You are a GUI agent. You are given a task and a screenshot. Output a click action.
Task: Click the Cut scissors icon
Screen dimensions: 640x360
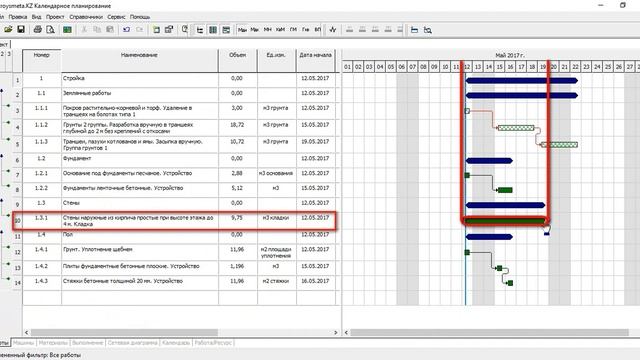coord(84,29)
